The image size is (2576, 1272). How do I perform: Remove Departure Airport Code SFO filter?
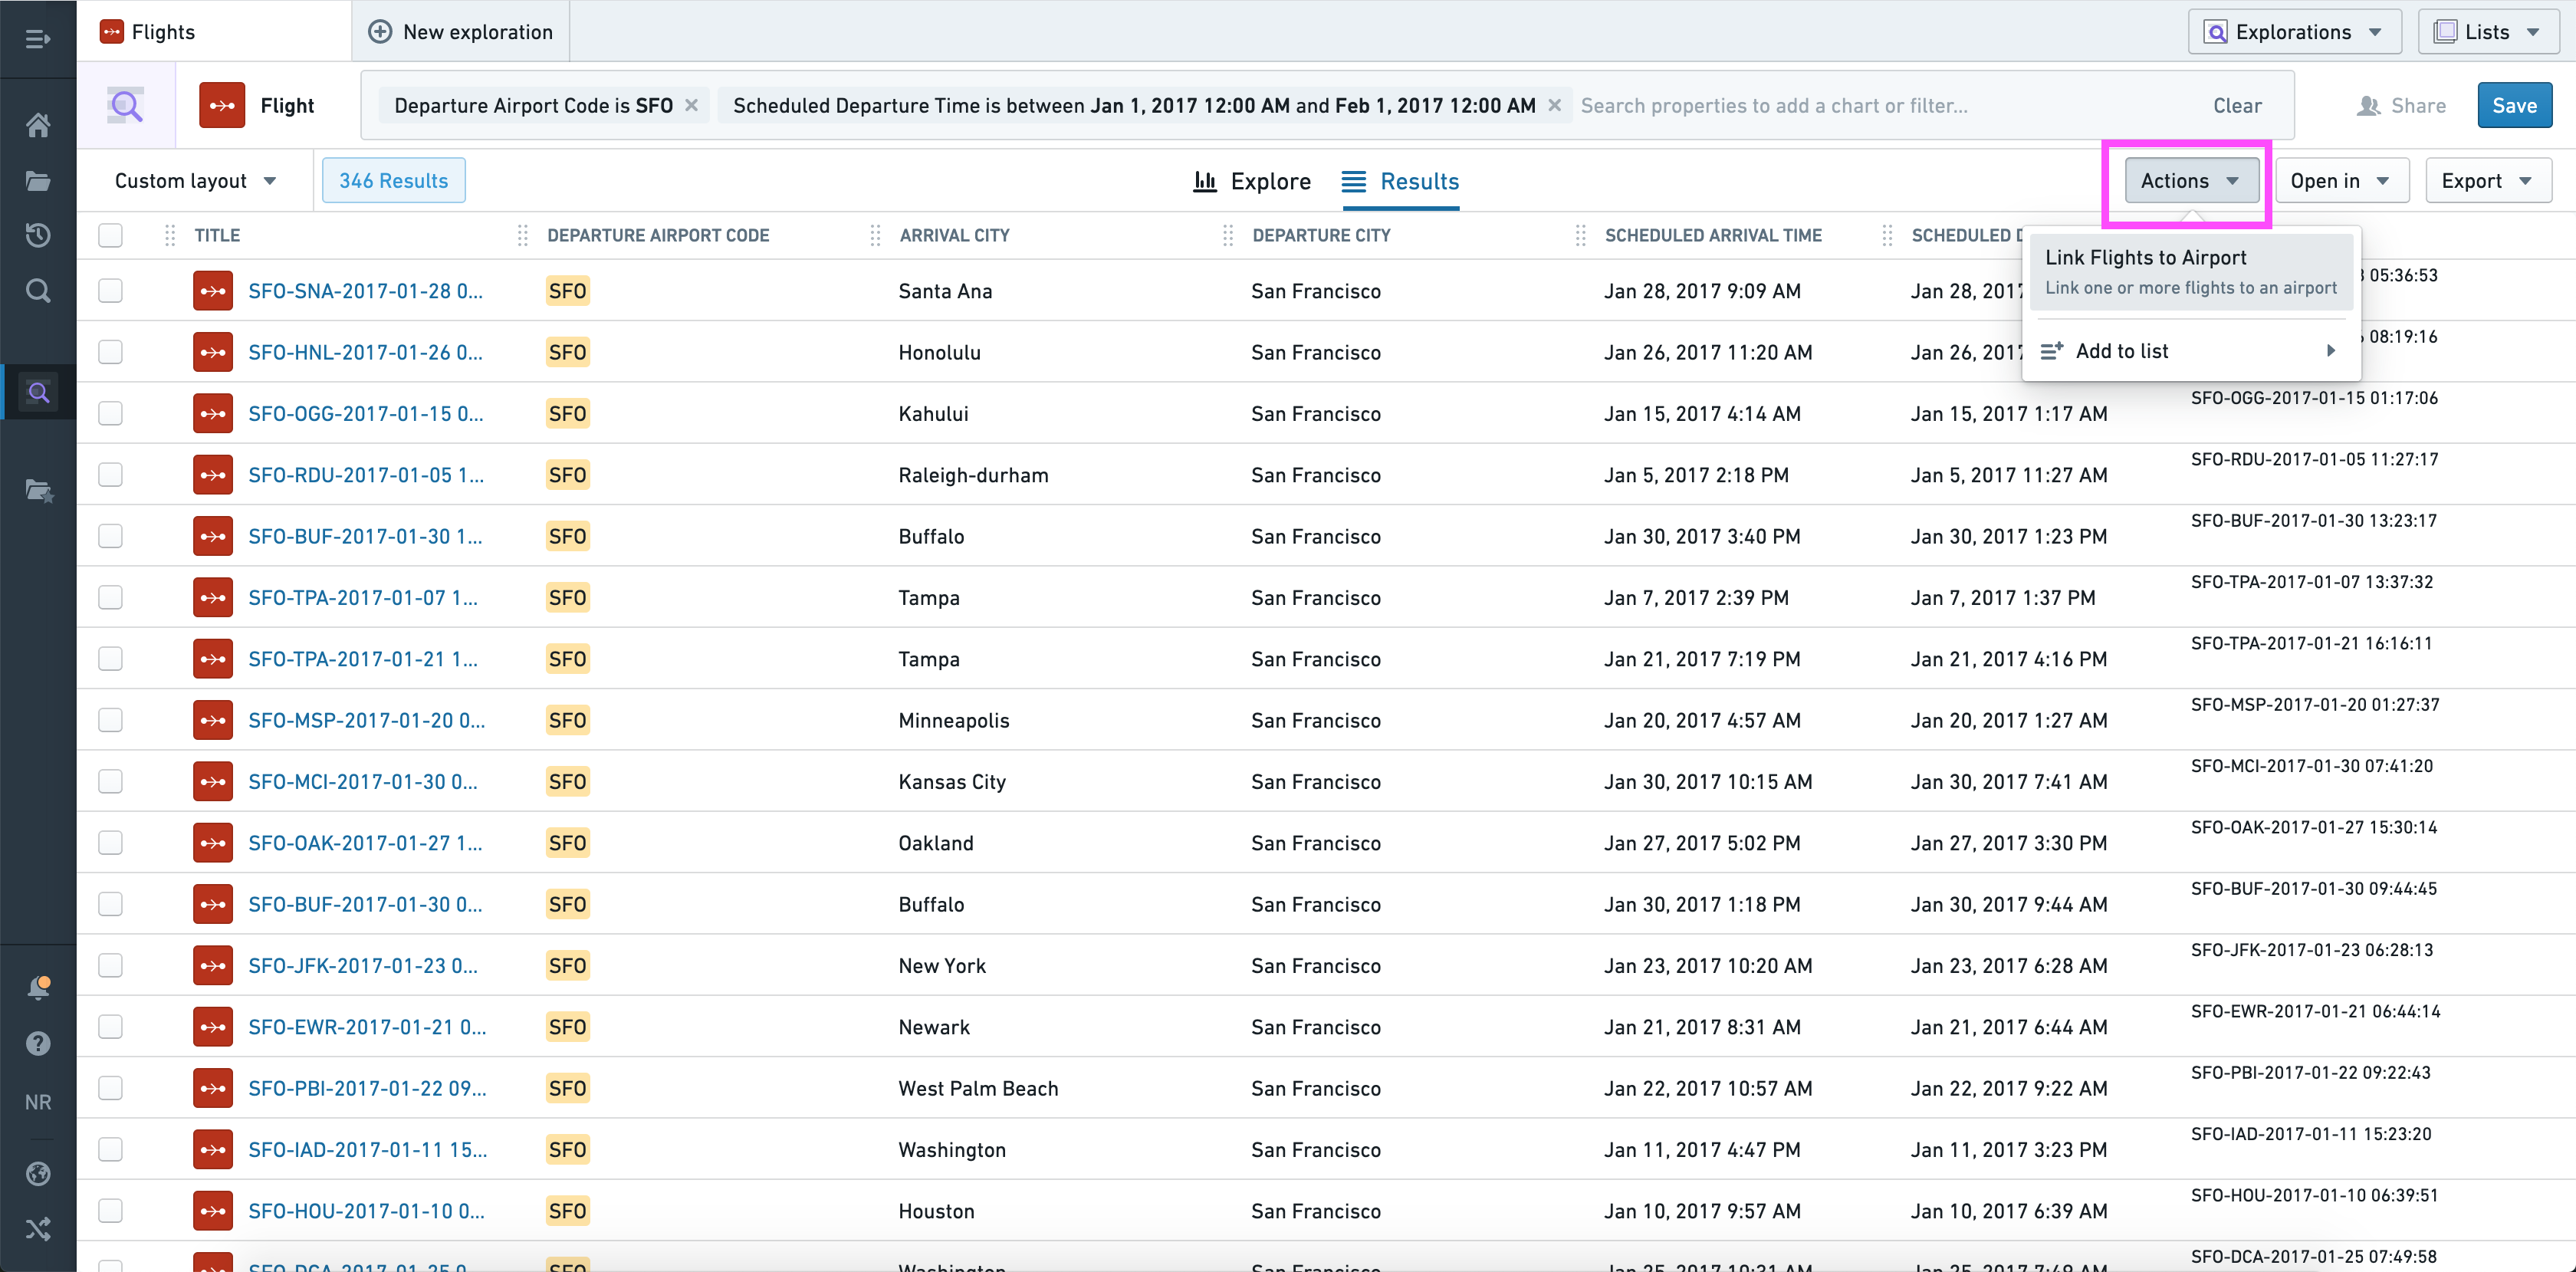click(691, 105)
